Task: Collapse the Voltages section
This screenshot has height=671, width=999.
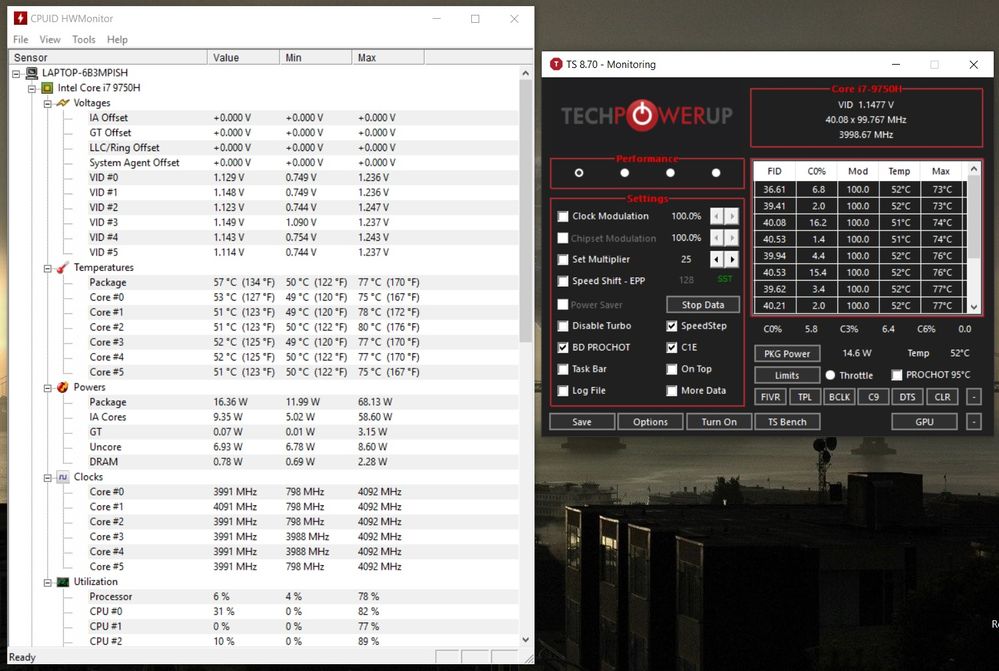Action: point(47,103)
